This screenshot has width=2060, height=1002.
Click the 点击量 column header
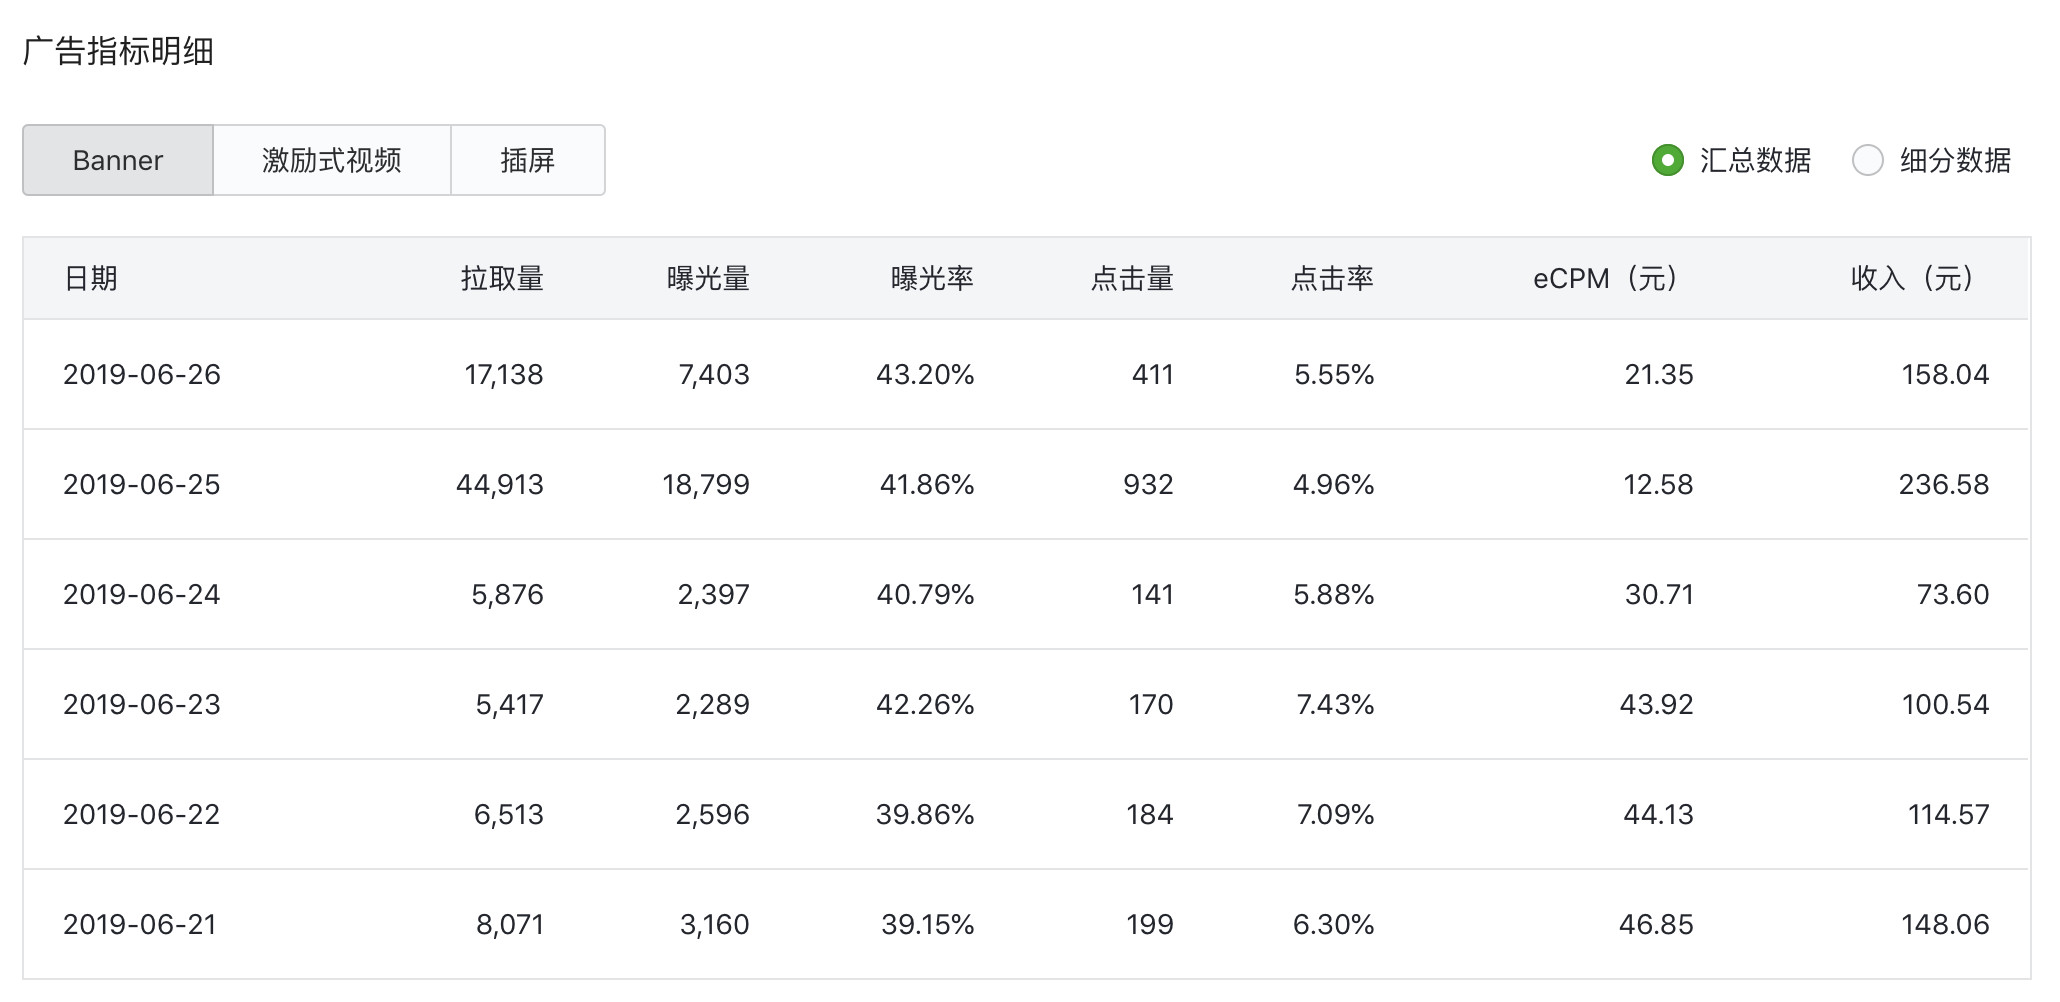(x=1132, y=278)
